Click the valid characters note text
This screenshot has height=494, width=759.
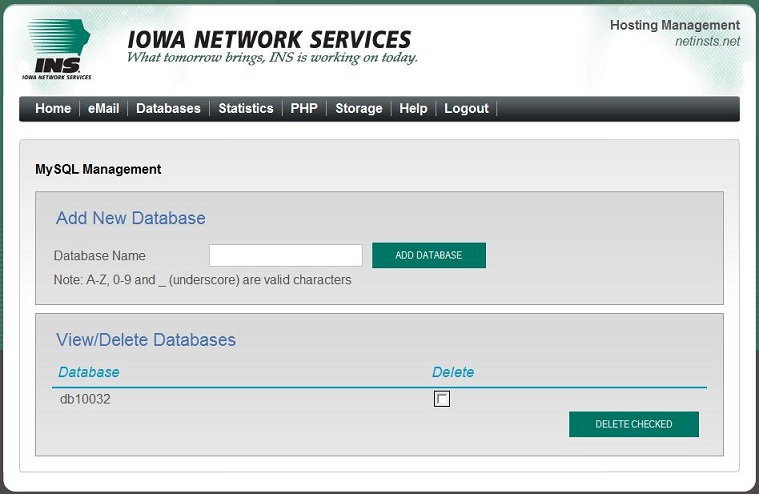pos(202,280)
